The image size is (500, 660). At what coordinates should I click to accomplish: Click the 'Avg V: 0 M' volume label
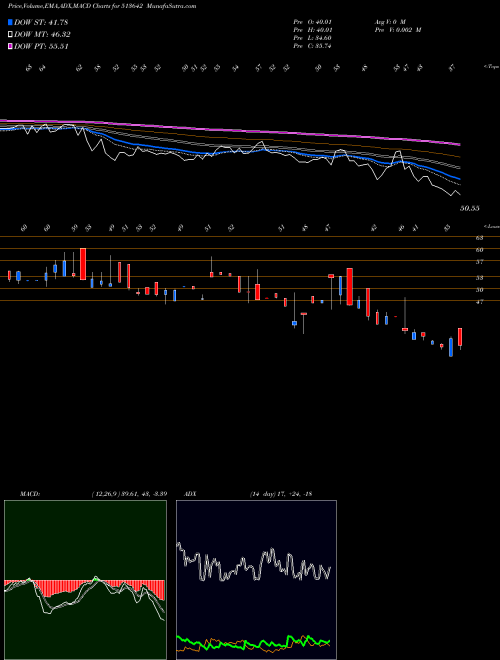(x=390, y=22)
